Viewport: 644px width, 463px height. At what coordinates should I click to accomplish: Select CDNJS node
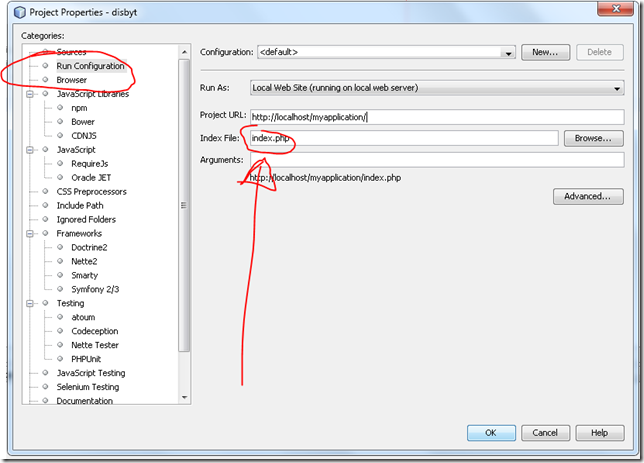pyautogui.click(x=84, y=136)
